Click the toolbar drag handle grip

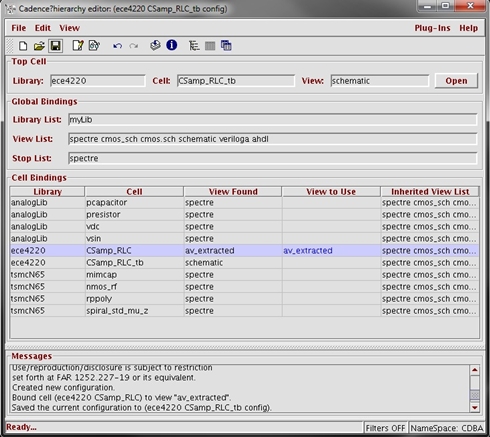[x=10, y=46]
